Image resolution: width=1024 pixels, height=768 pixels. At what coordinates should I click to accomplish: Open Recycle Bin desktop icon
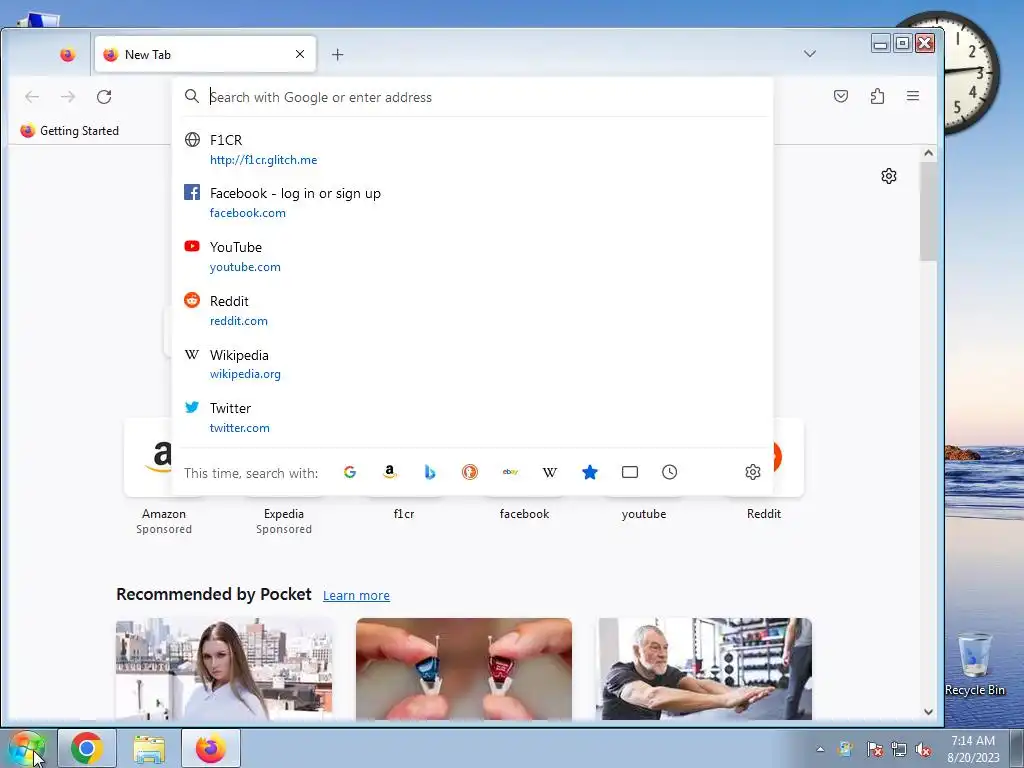tap(974, 664)
